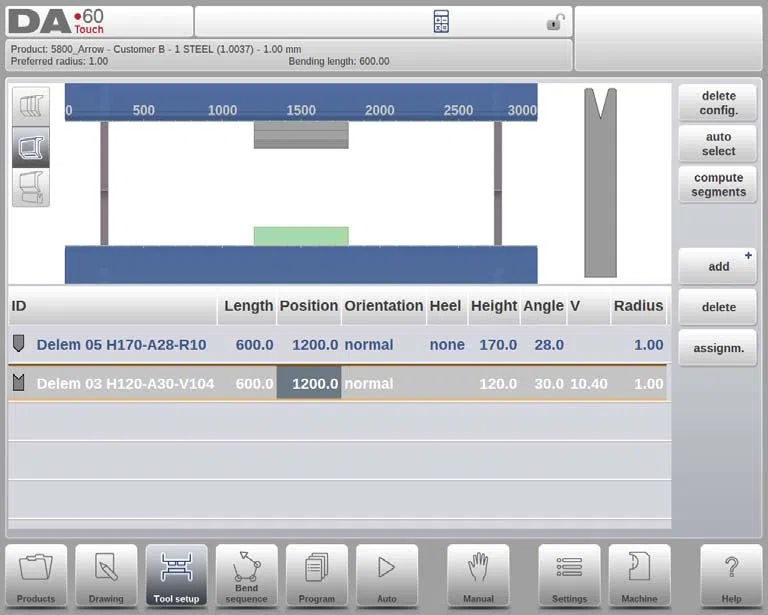Image resolution: width=768 pixels, height=615 pixels.
Task: Select the bottom machine view icon
Action: 31,187
